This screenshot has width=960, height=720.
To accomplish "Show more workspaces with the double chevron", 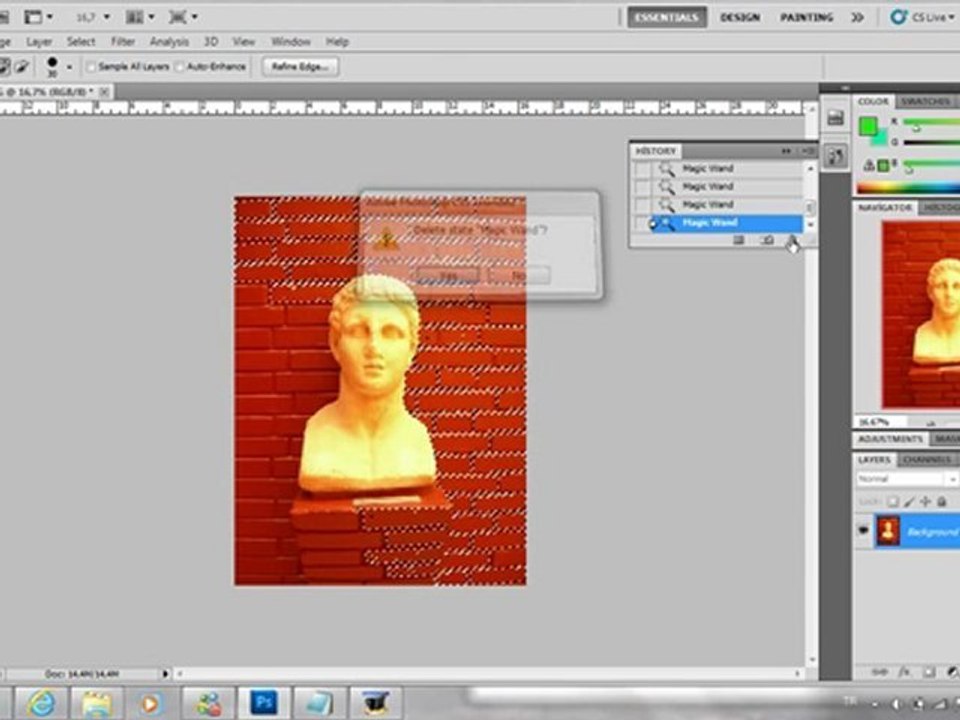I will [x=857, y=17].
